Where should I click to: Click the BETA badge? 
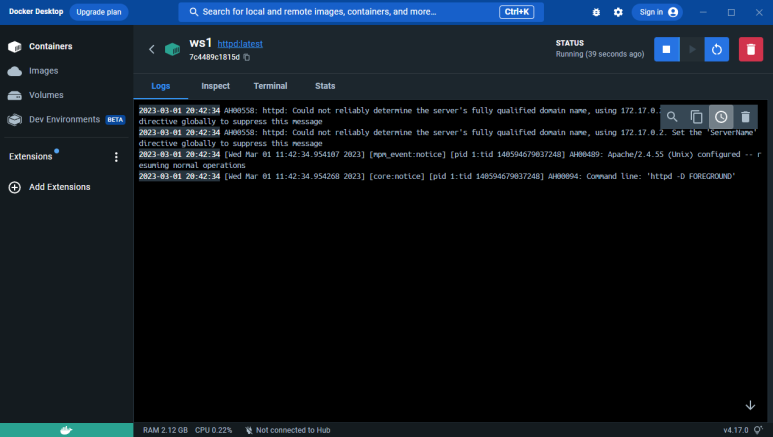(x=115, y=120)
